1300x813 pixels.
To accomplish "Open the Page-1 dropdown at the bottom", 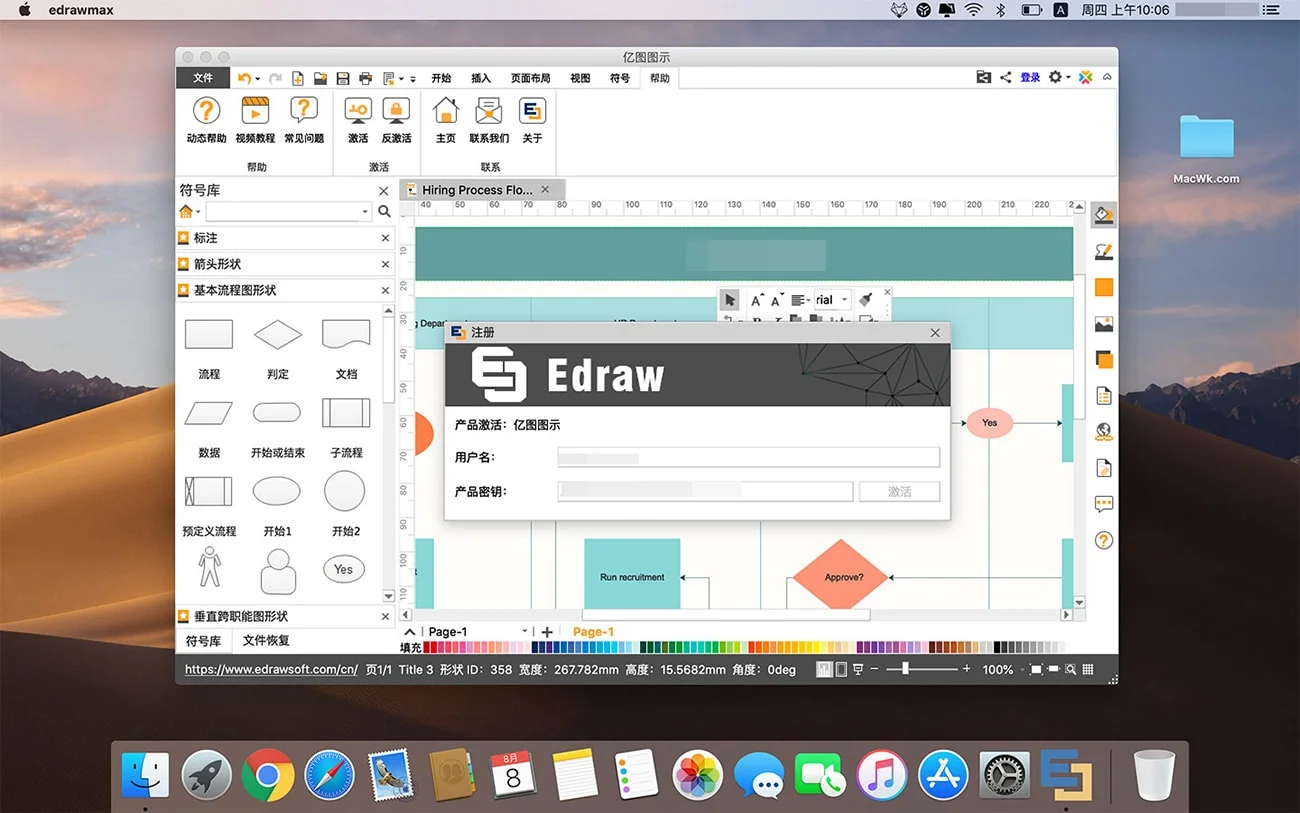I will click(x=525, y=632).
